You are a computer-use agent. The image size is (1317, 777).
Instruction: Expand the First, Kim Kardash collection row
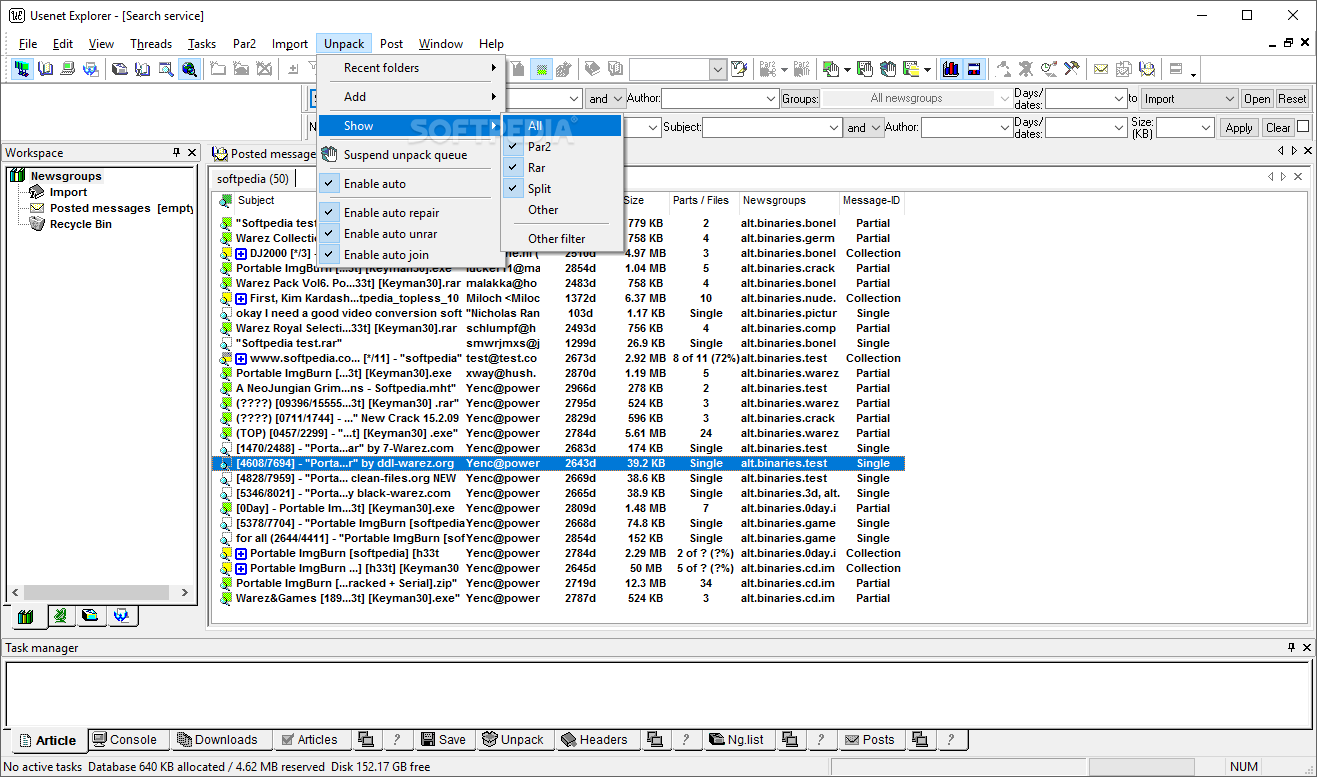click(x=241, y=299)
